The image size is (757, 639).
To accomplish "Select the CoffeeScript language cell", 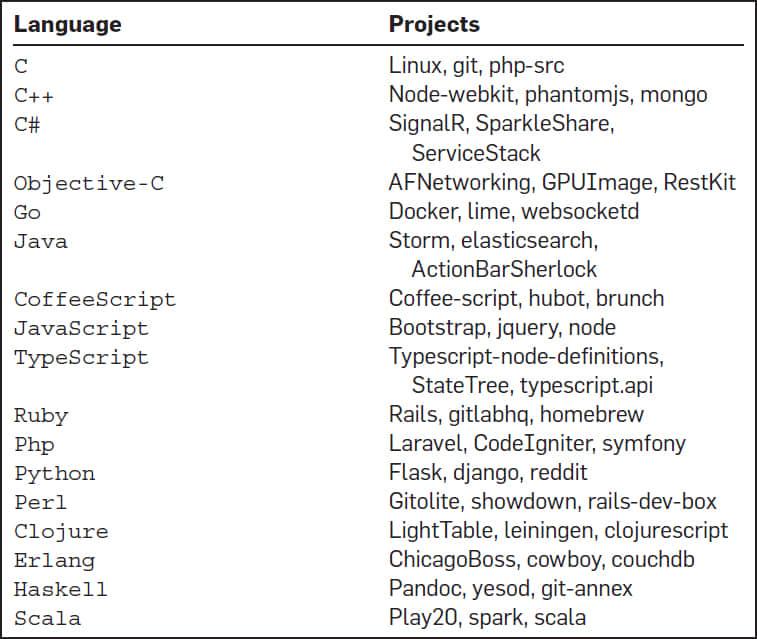I will pos(95,299).
